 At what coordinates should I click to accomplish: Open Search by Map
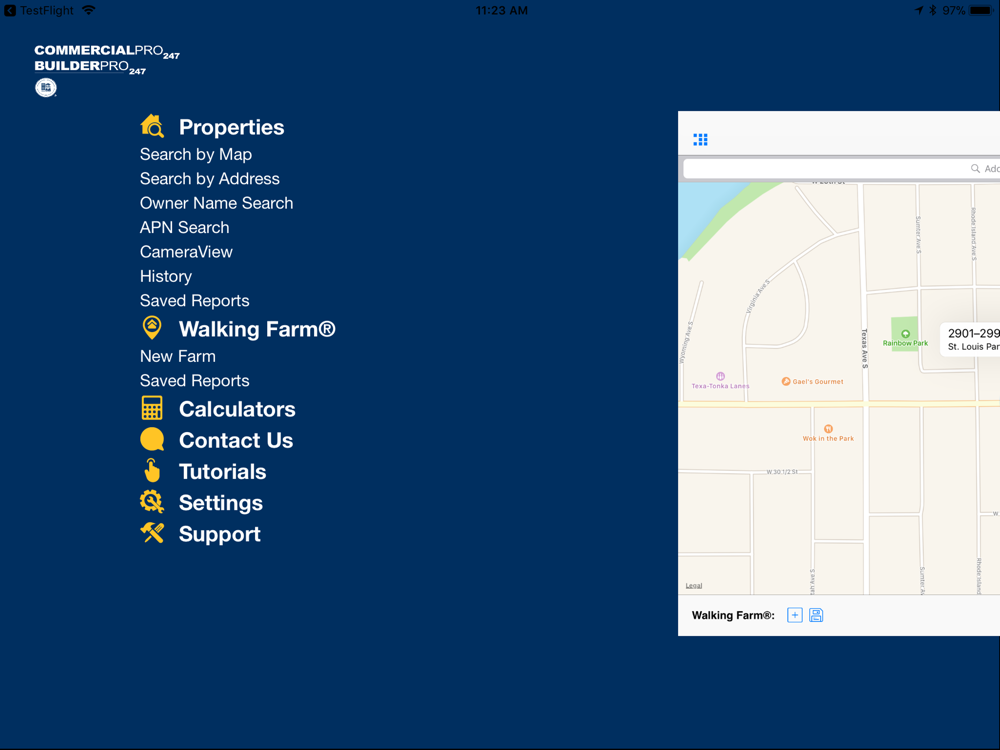point(196,154)
